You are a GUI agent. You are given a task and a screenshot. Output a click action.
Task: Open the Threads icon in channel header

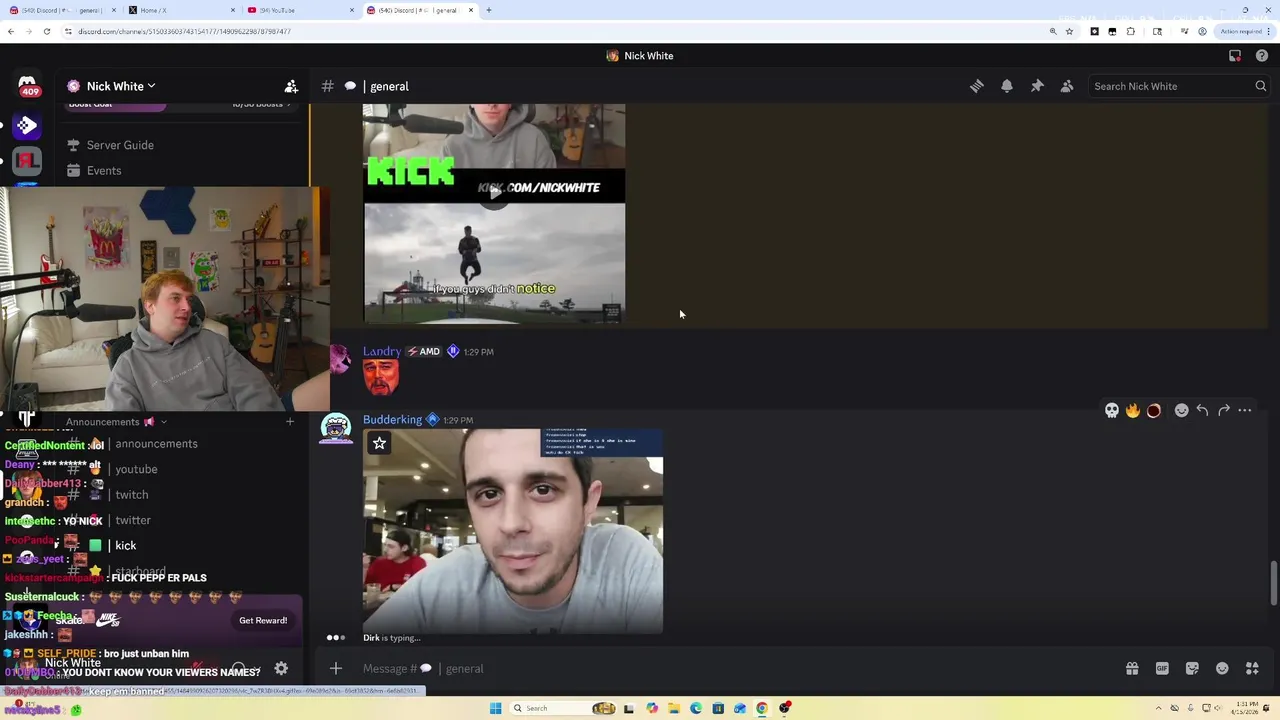pos(976,86)
